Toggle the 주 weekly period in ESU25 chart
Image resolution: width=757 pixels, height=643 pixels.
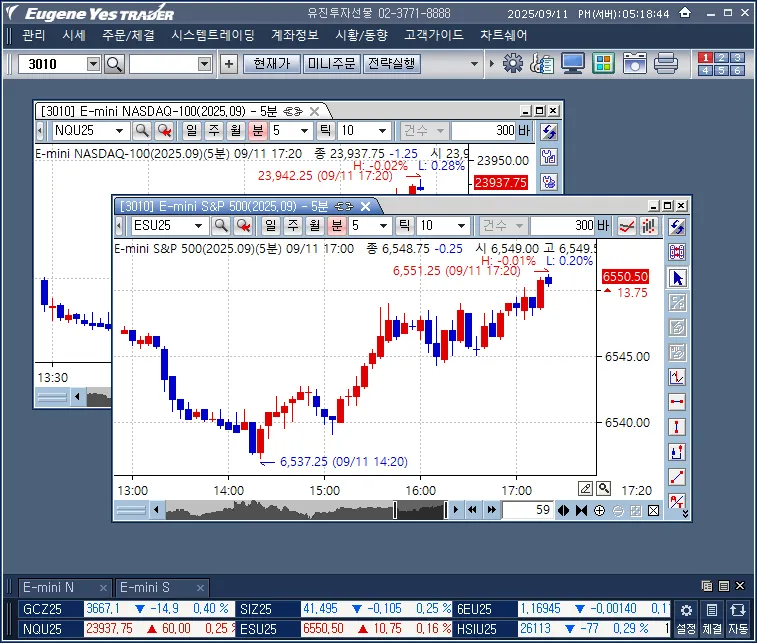pos(293,225)
